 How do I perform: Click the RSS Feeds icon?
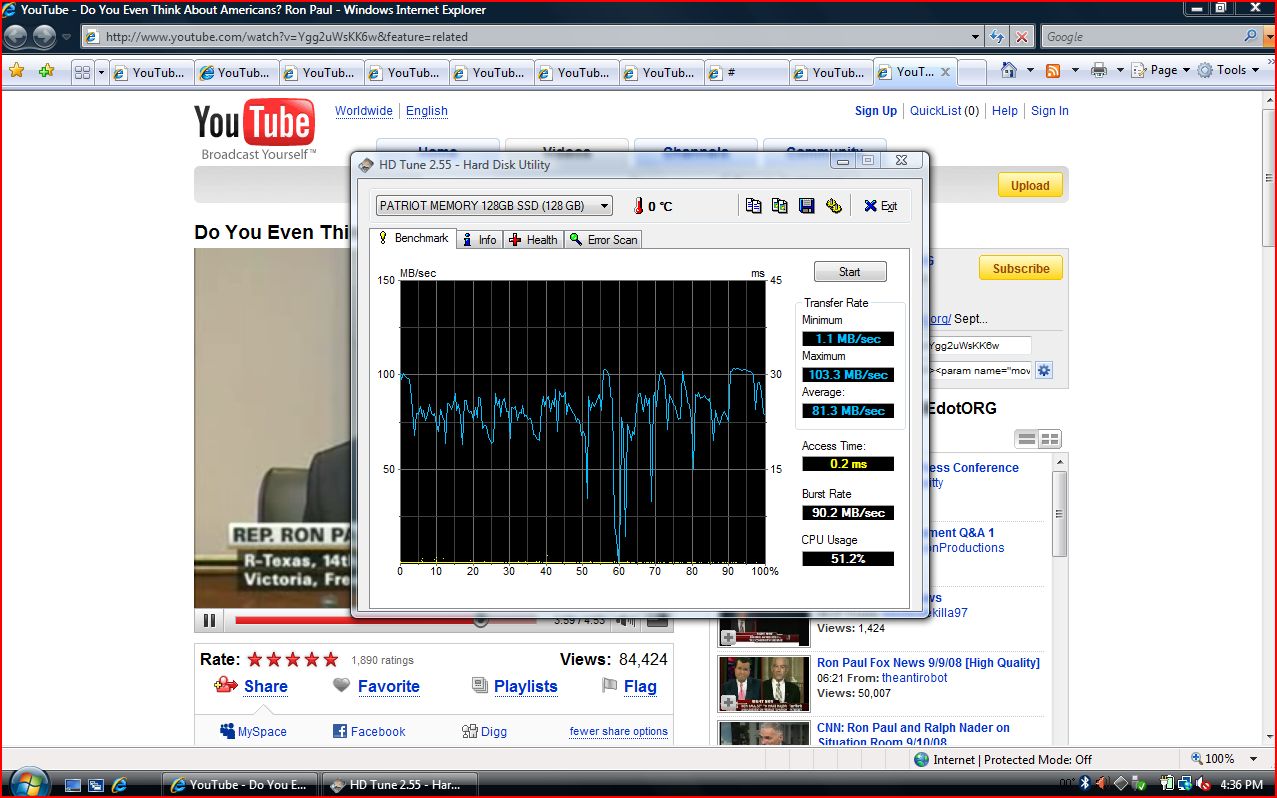tap(1053, 70)
